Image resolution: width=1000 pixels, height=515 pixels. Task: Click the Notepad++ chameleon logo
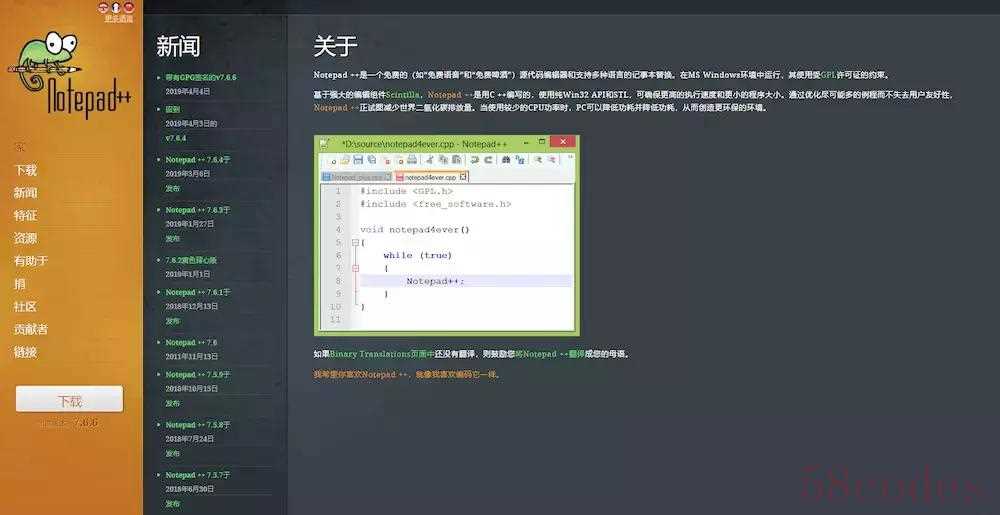[x=70, y=75]
